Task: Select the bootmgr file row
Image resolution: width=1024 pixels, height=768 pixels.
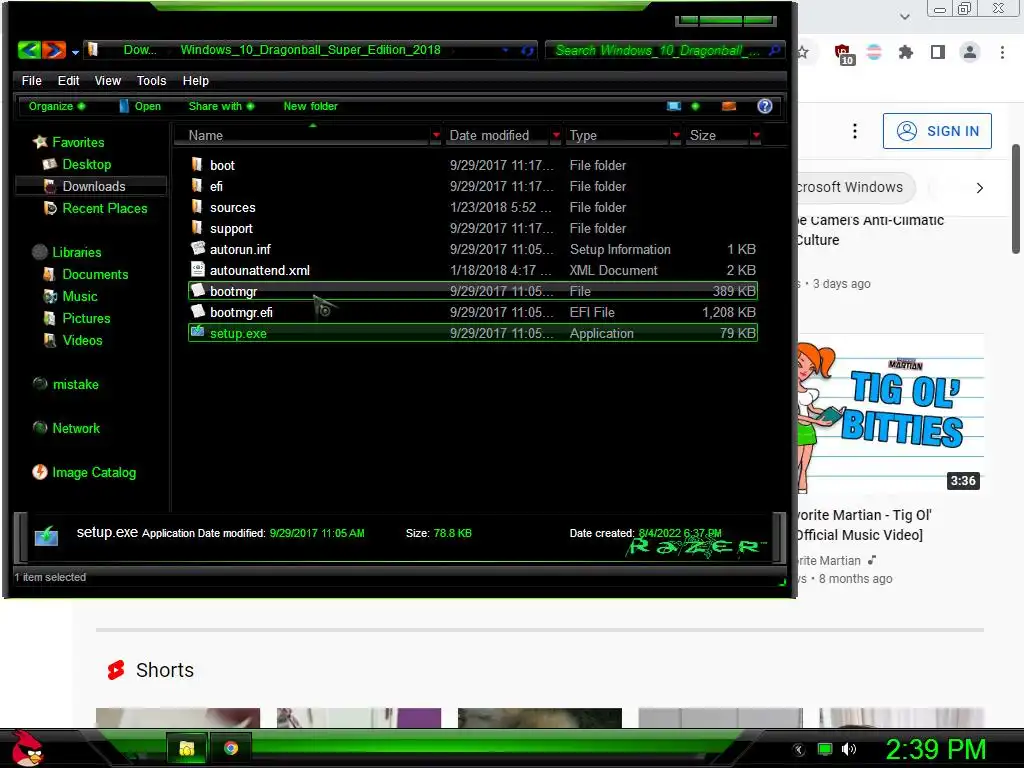Action: [473, 291]
